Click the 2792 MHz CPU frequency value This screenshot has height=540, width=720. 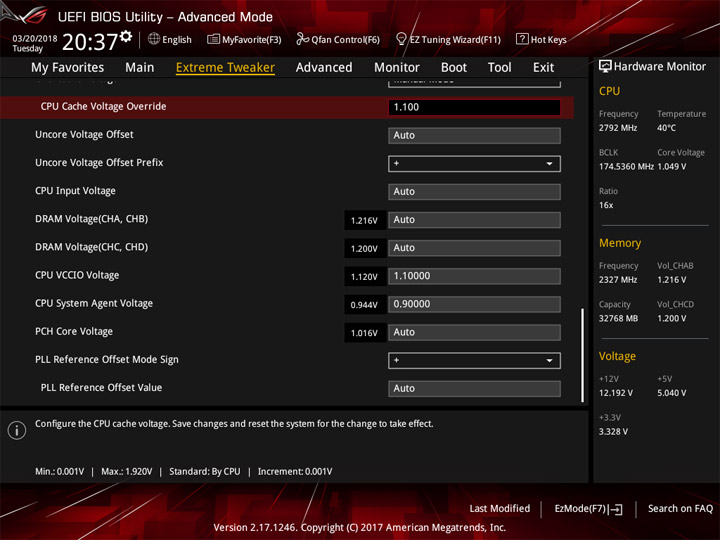618,128
